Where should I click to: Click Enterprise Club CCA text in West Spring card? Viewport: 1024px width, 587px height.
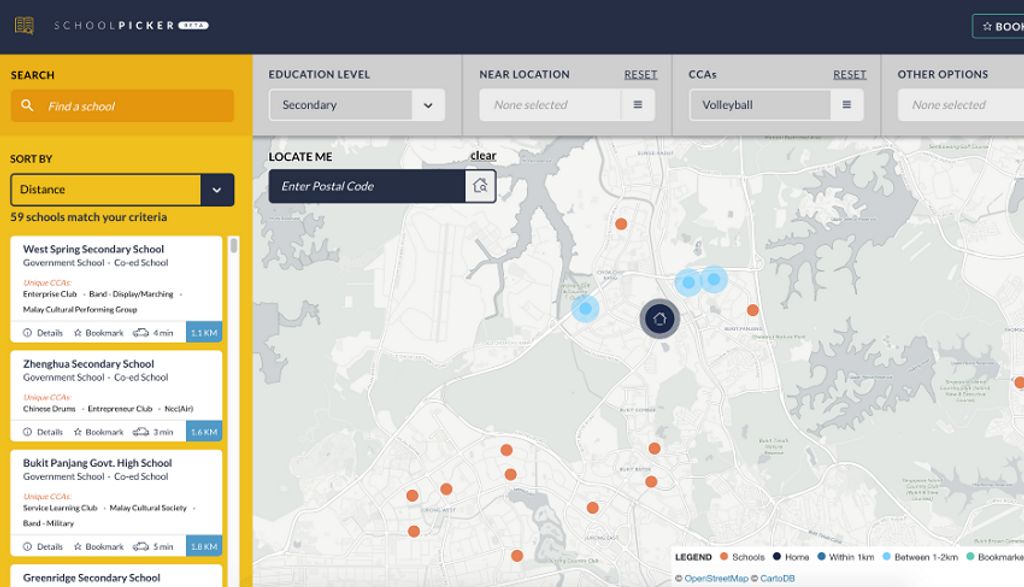click(50, 294)
